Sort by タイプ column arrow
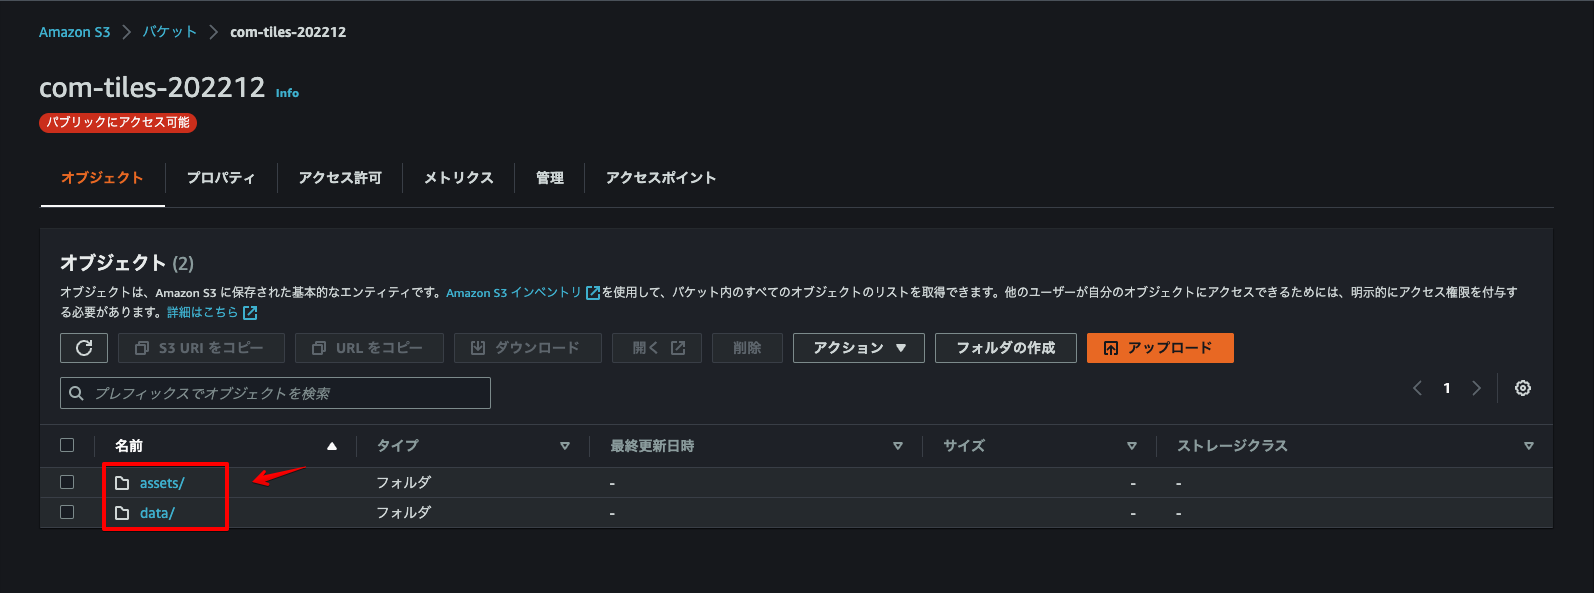 (565, 446)
